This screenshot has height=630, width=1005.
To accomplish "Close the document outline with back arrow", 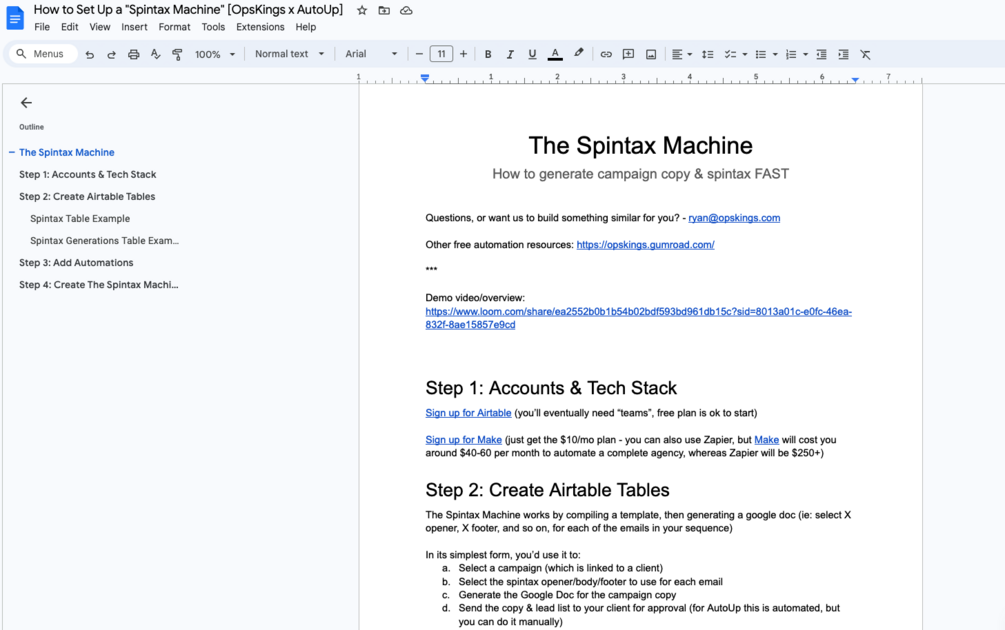I will click(26, 103).
